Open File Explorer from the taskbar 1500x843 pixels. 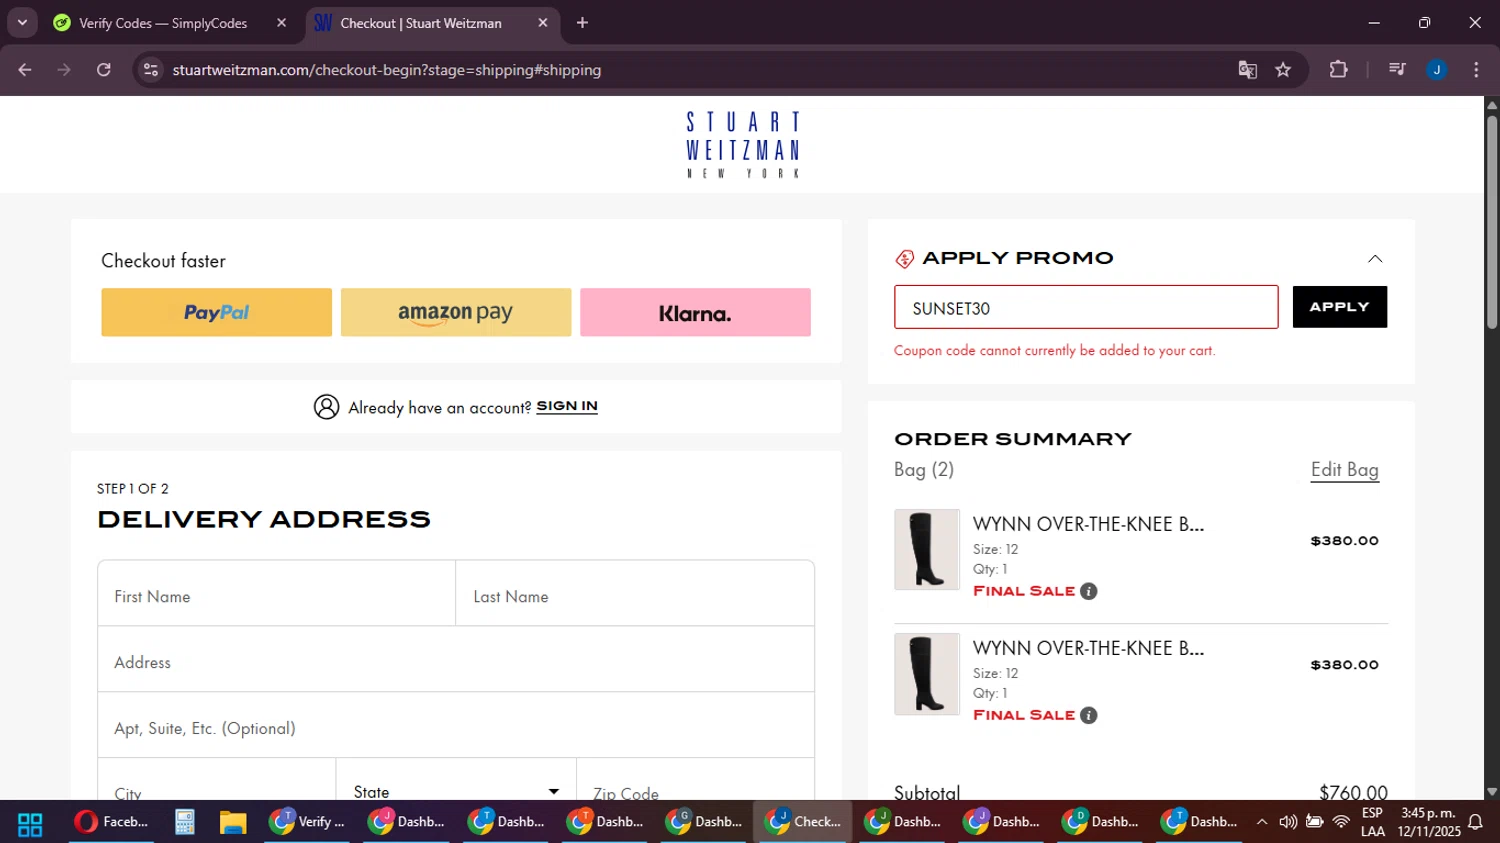tap(233, 822)
